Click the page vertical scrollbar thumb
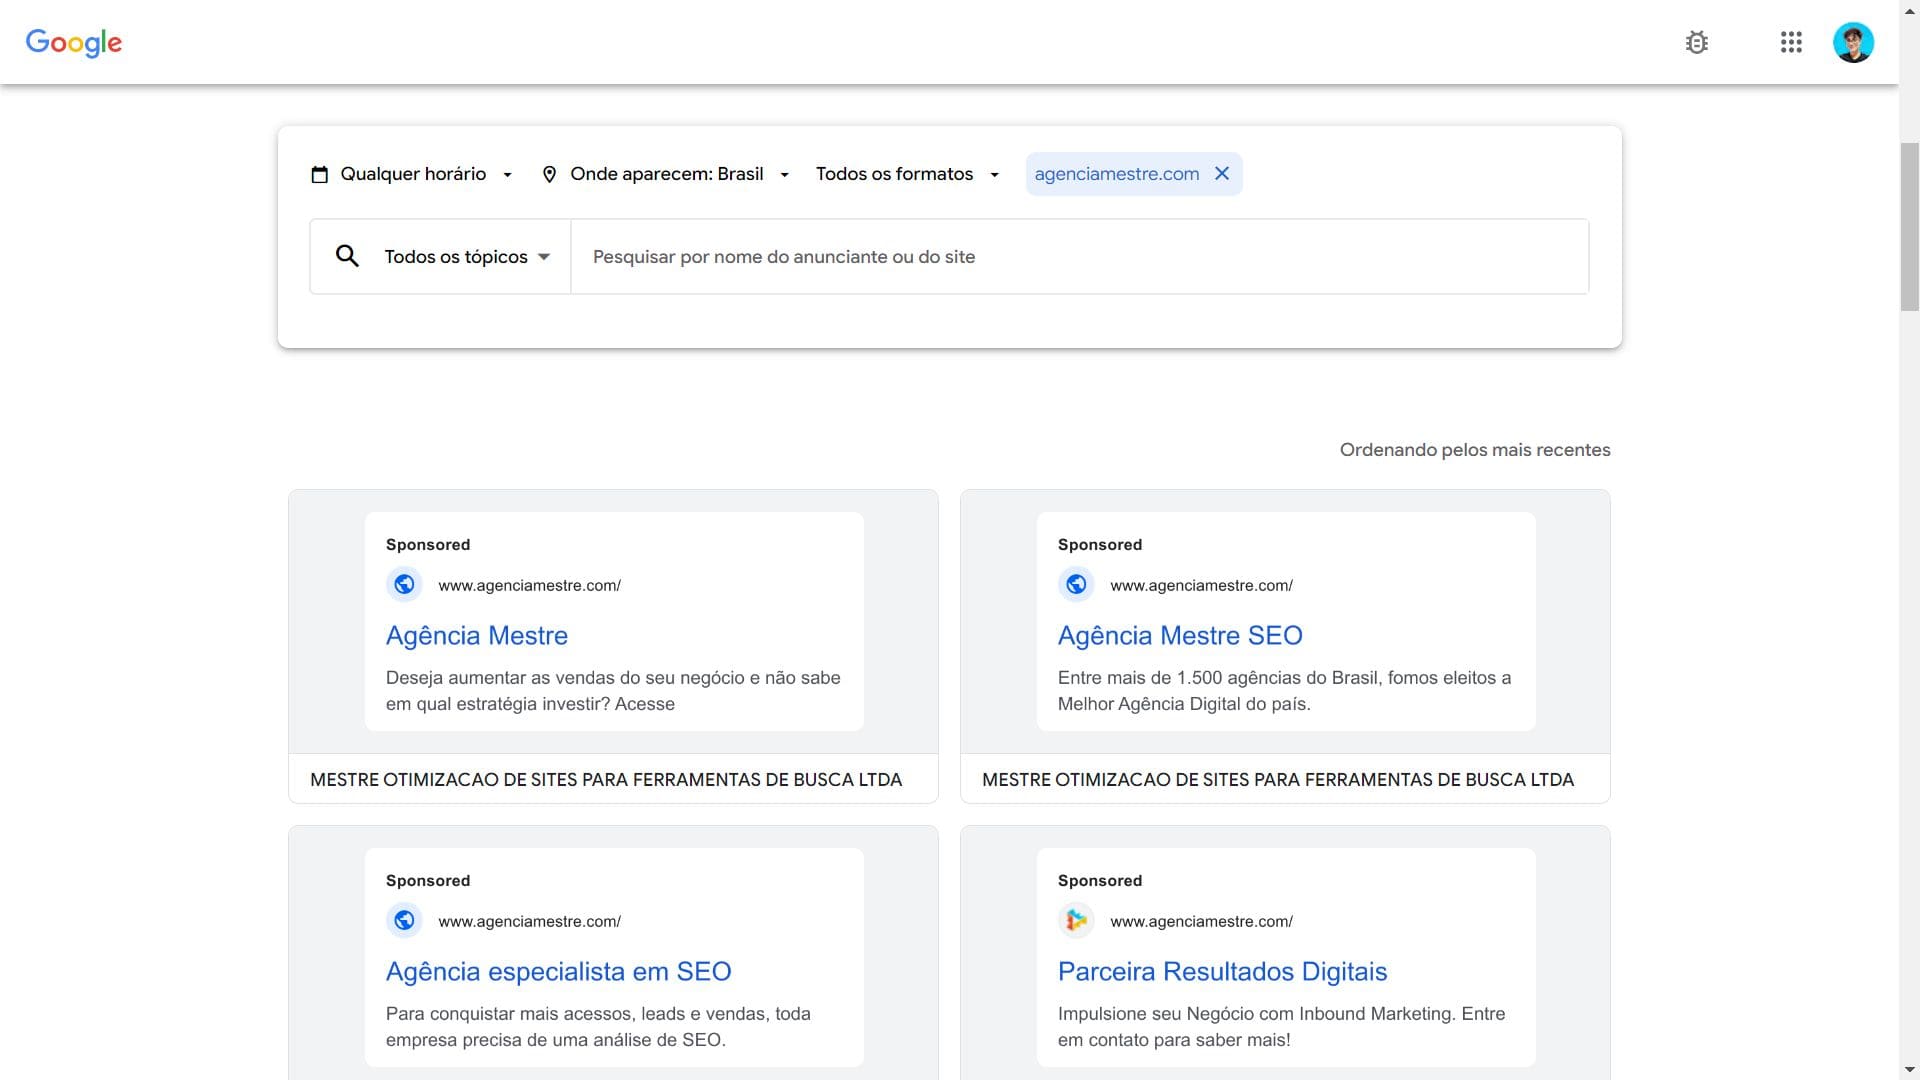Viewport: 1920px width, 1080px height. pyautogui.click(x=1909, y=226)
